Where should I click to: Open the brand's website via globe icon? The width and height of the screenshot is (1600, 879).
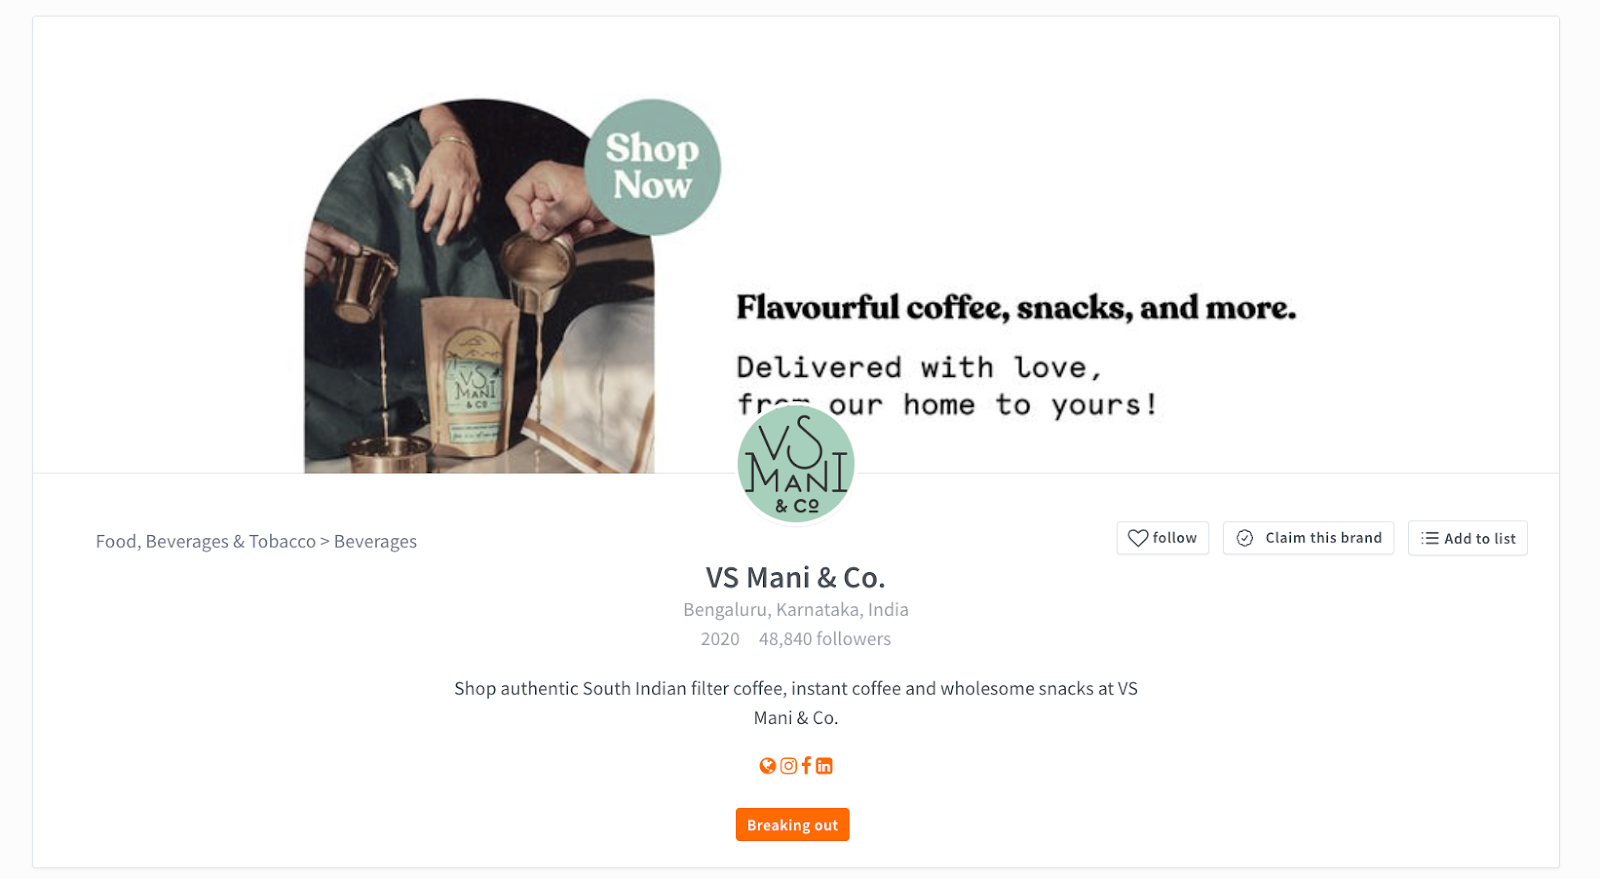pyautogui.click(x=767, y=766)
